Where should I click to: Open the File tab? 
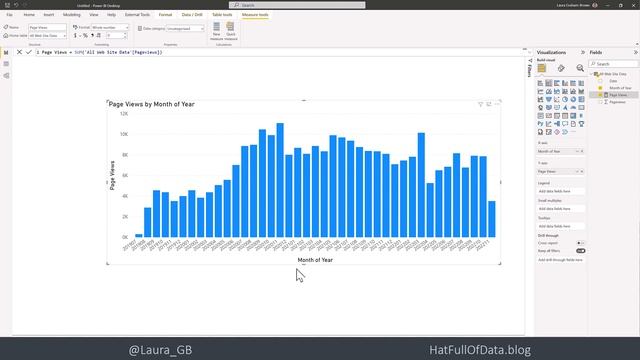(9, 15)
